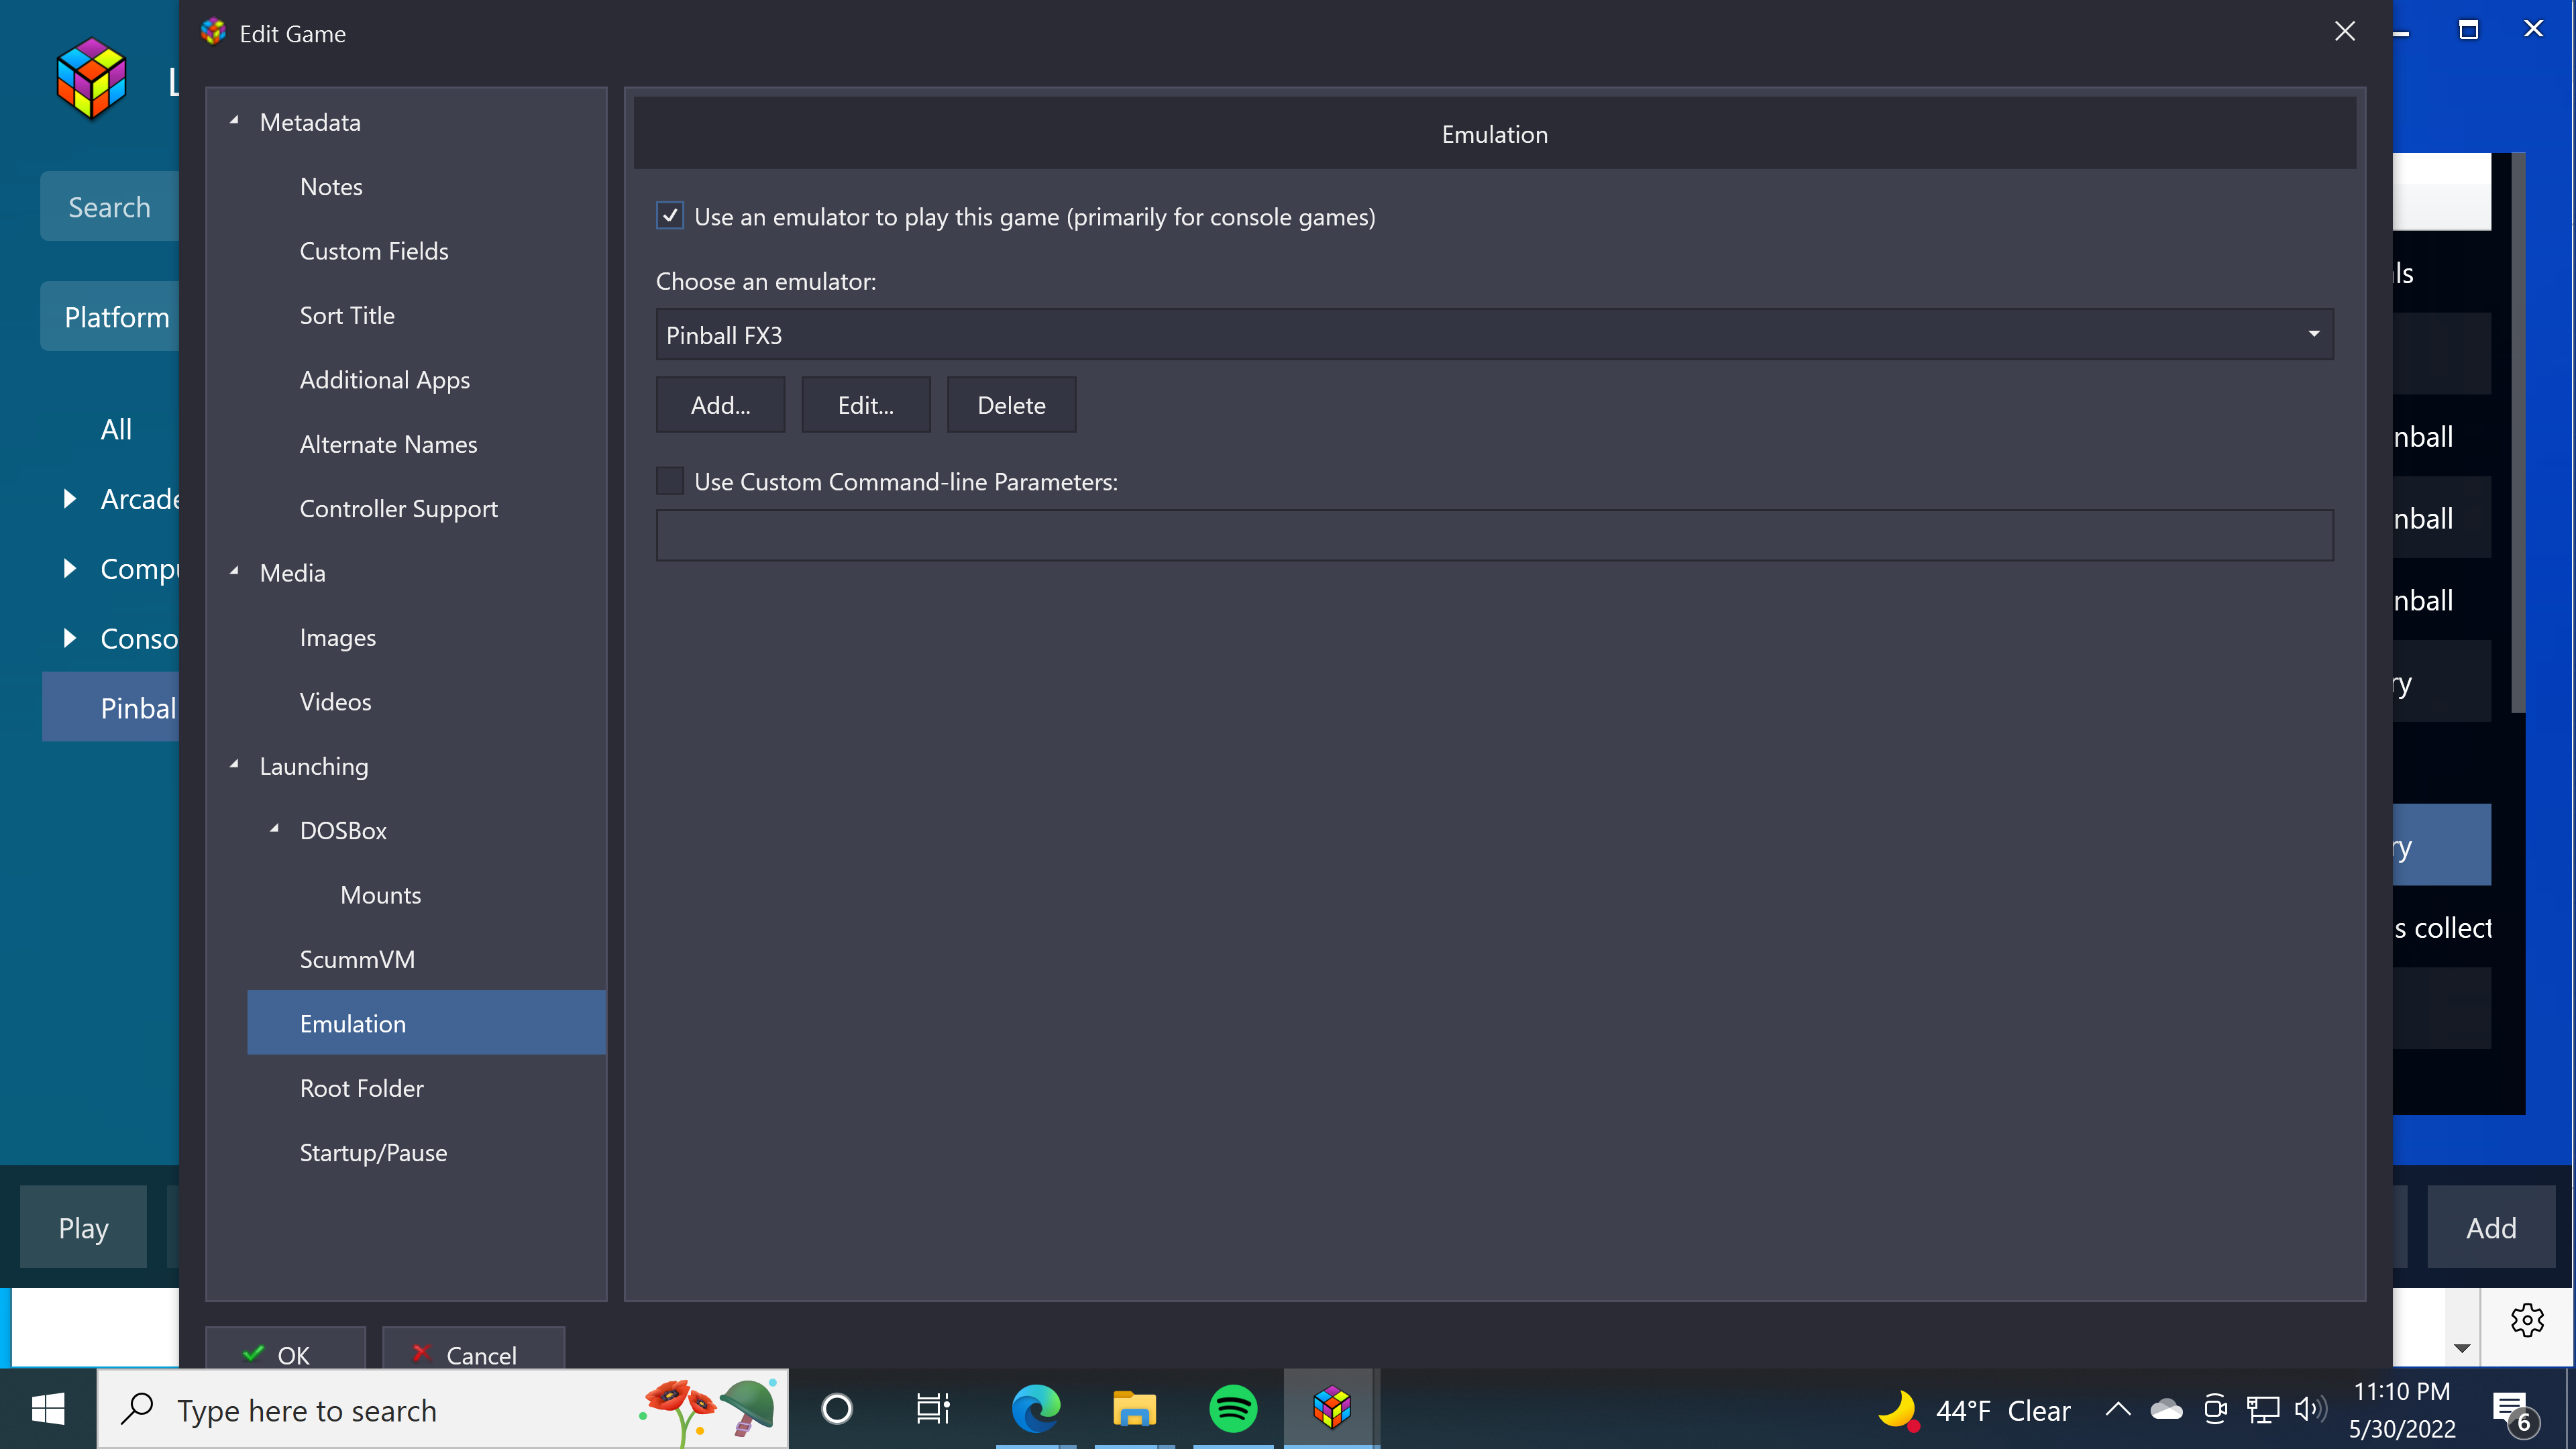Launch Microsoft Edge from the taskbar
This screenshot has width=2576, height=1449.
pyautogui.click(x=1035, y=1410)
